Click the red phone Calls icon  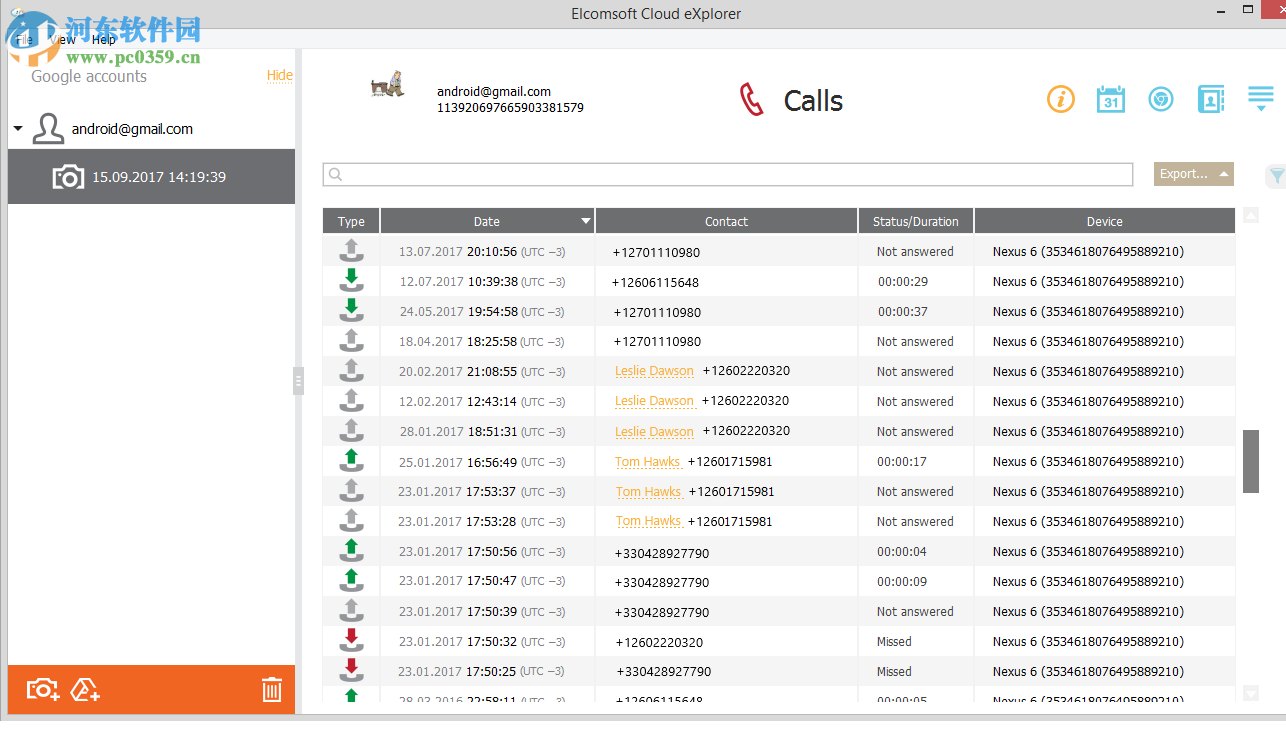751,100
